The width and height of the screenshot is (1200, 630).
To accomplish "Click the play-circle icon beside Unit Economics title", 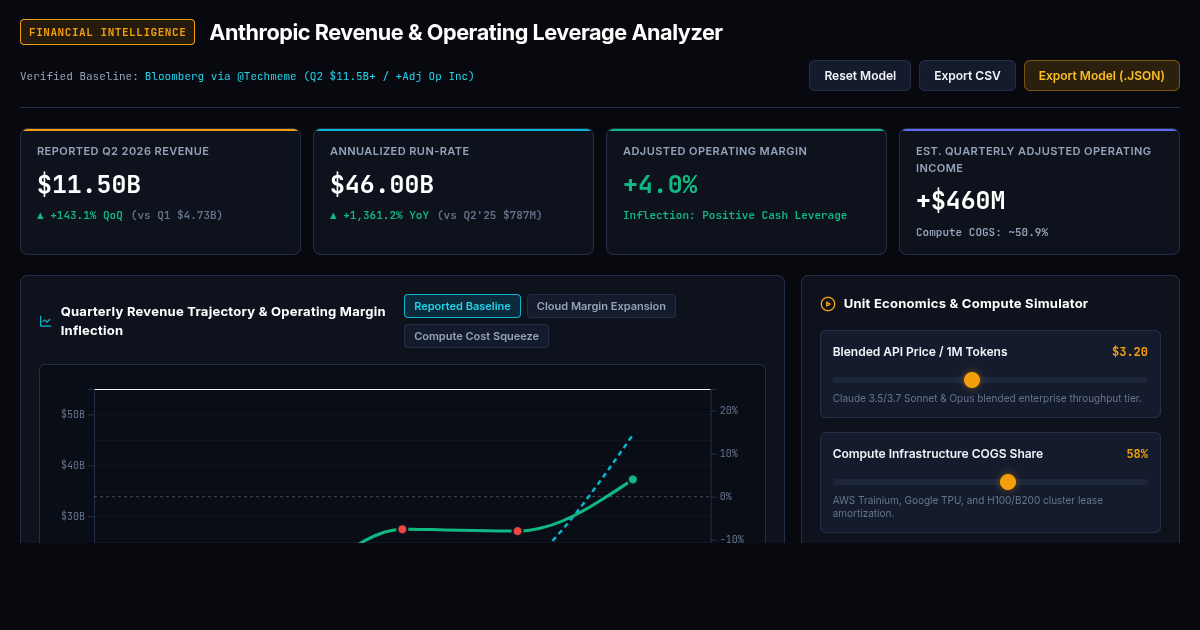I will 828,304.
